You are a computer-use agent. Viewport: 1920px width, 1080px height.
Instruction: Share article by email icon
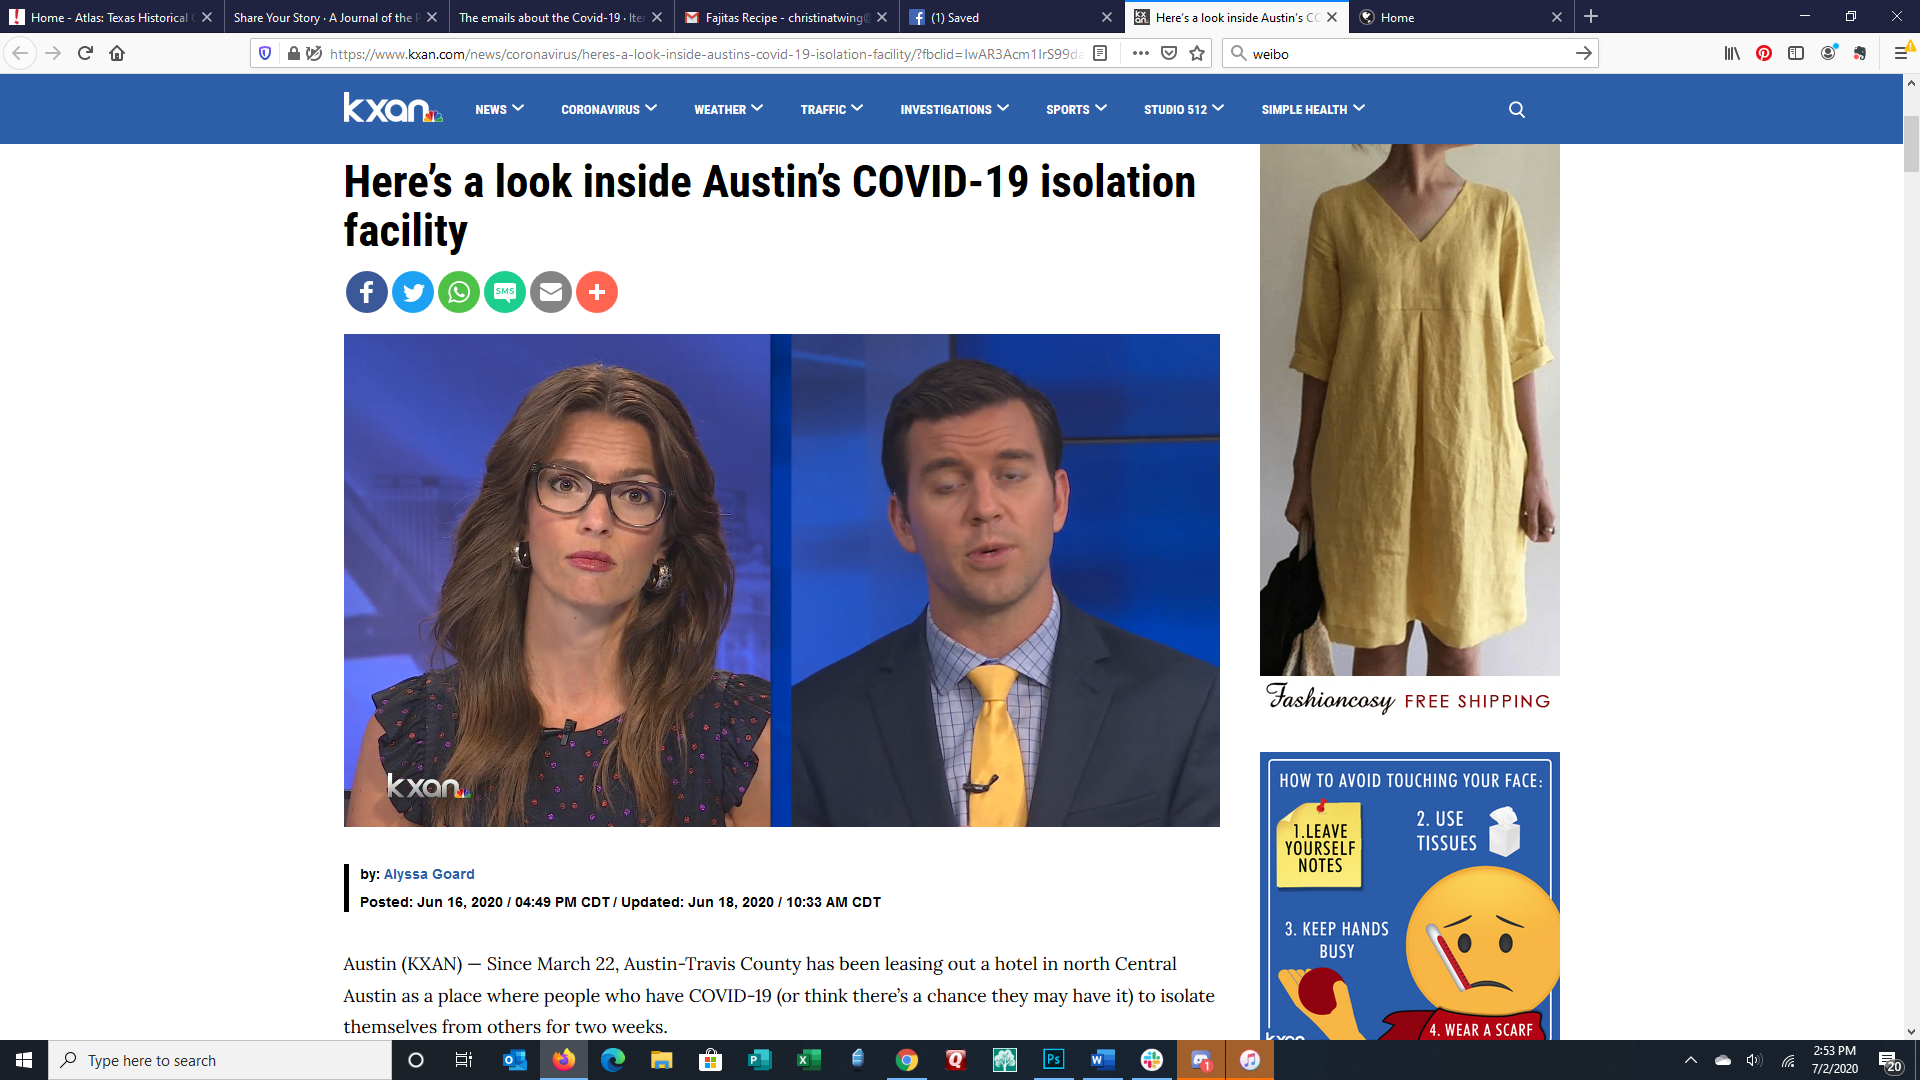(x=550, y=292)
